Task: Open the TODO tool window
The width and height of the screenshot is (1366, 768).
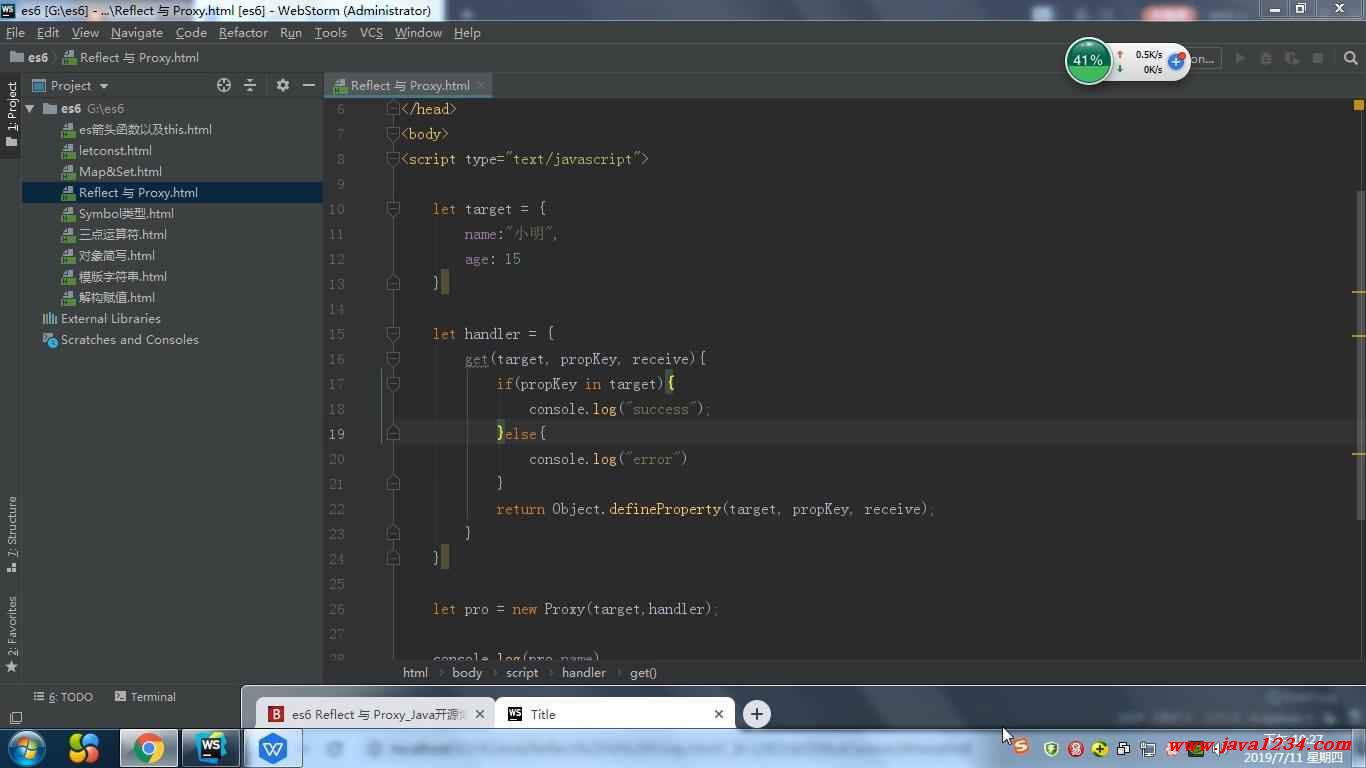Action: click(x=63, y=697)
